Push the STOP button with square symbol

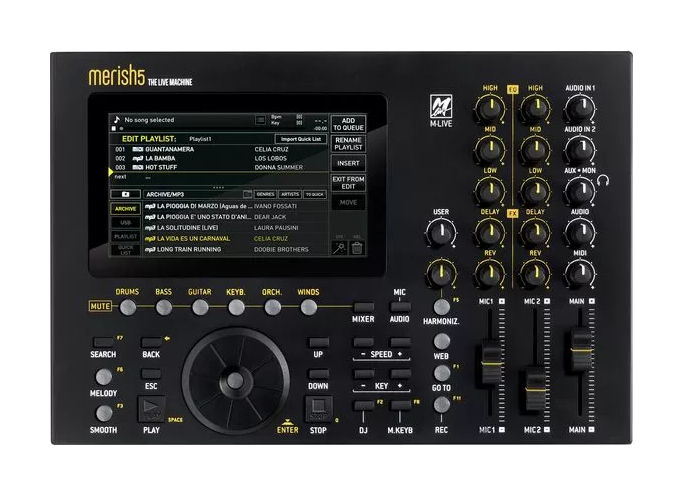[318, 409]
